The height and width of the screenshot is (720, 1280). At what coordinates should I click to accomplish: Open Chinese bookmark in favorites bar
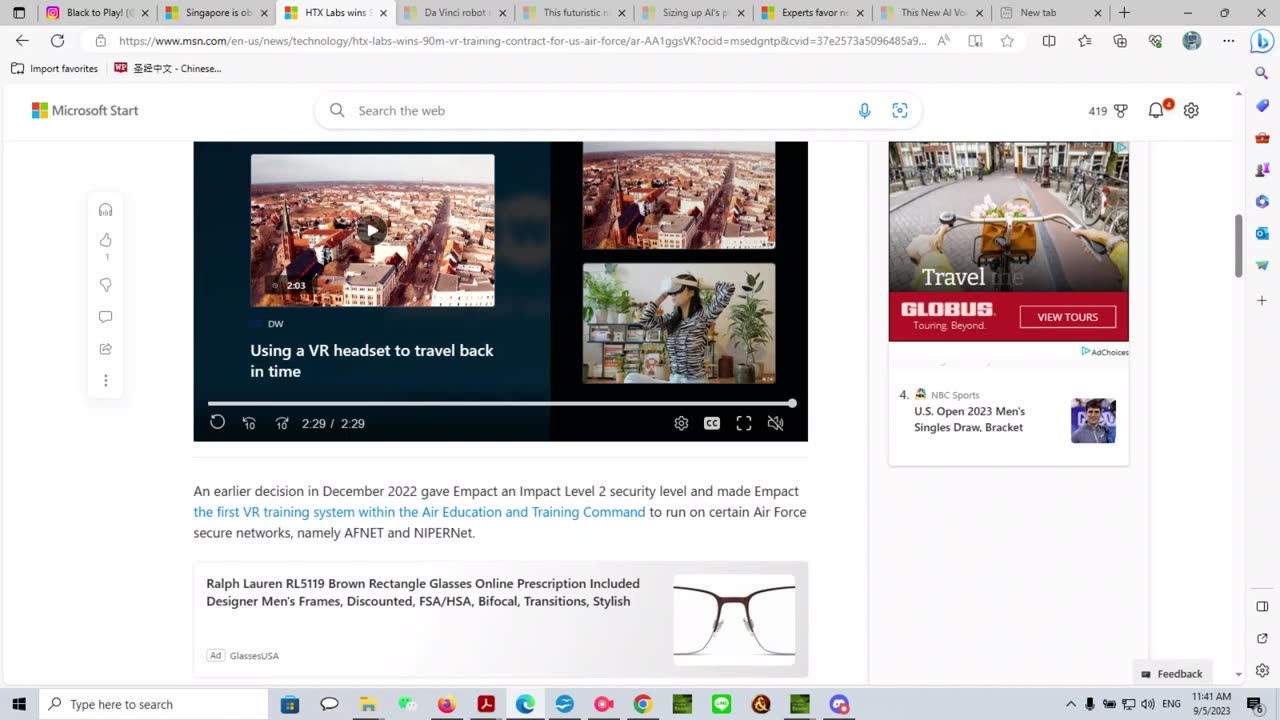coord(168,68)
